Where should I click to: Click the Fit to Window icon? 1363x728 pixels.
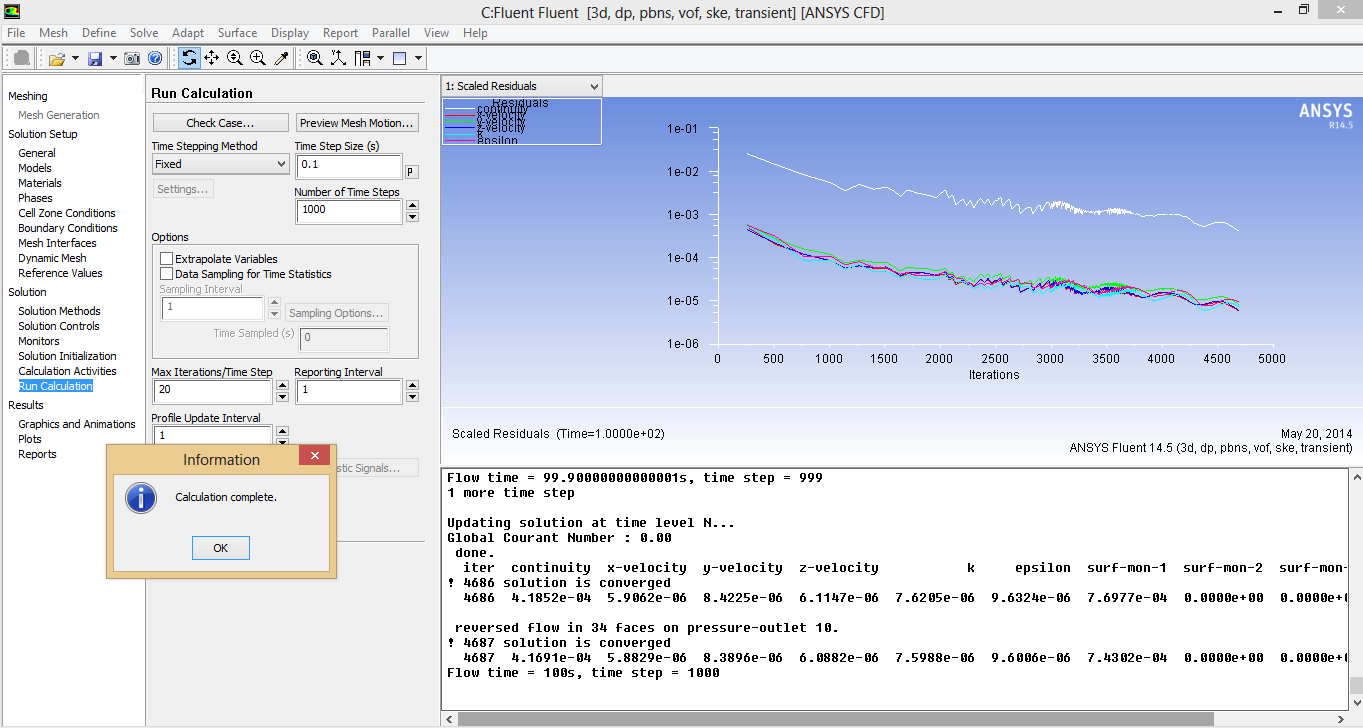314,58
